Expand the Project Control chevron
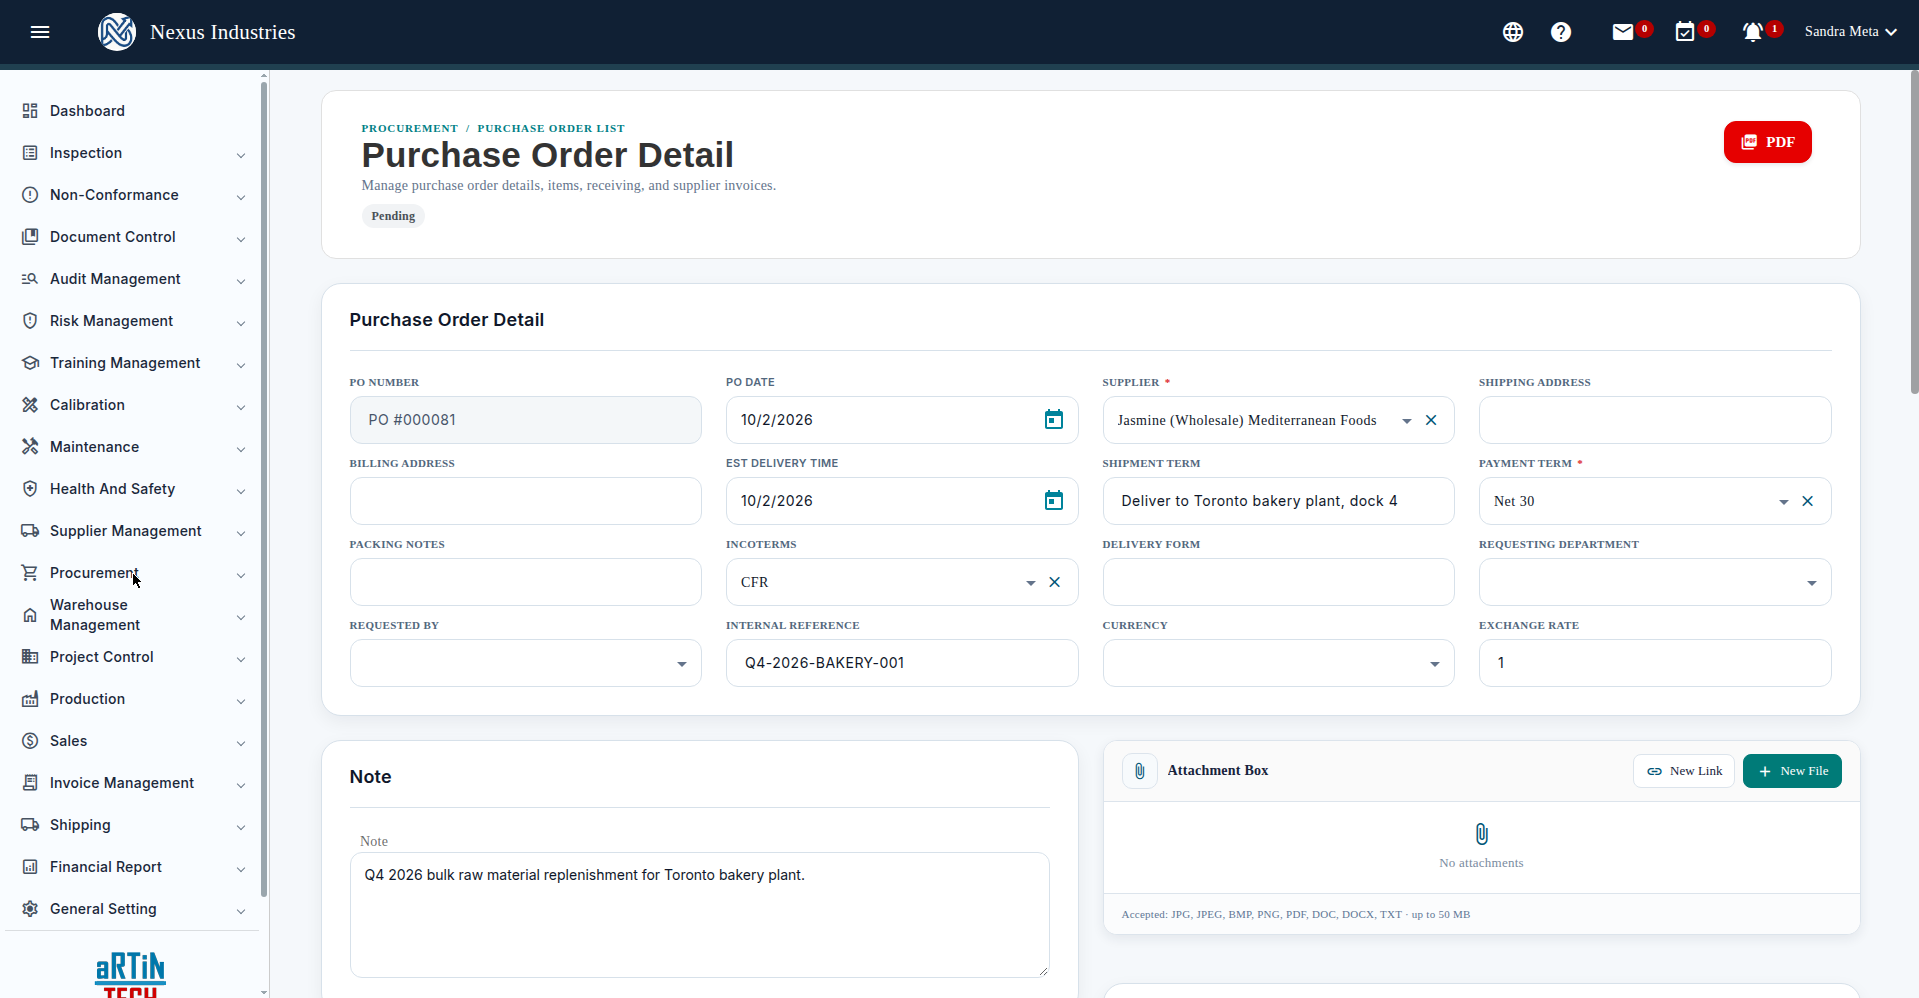 241,659
